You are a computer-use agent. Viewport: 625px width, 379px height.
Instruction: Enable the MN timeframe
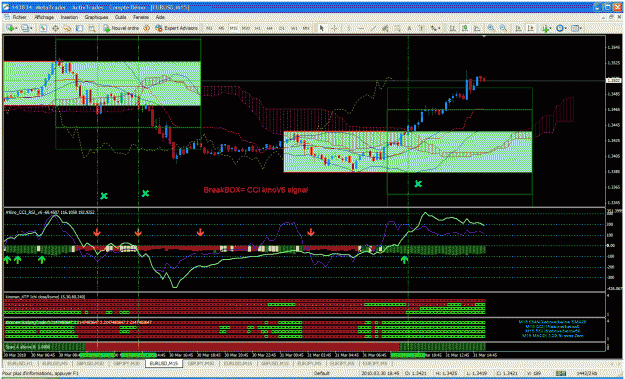tap(306, 28)
